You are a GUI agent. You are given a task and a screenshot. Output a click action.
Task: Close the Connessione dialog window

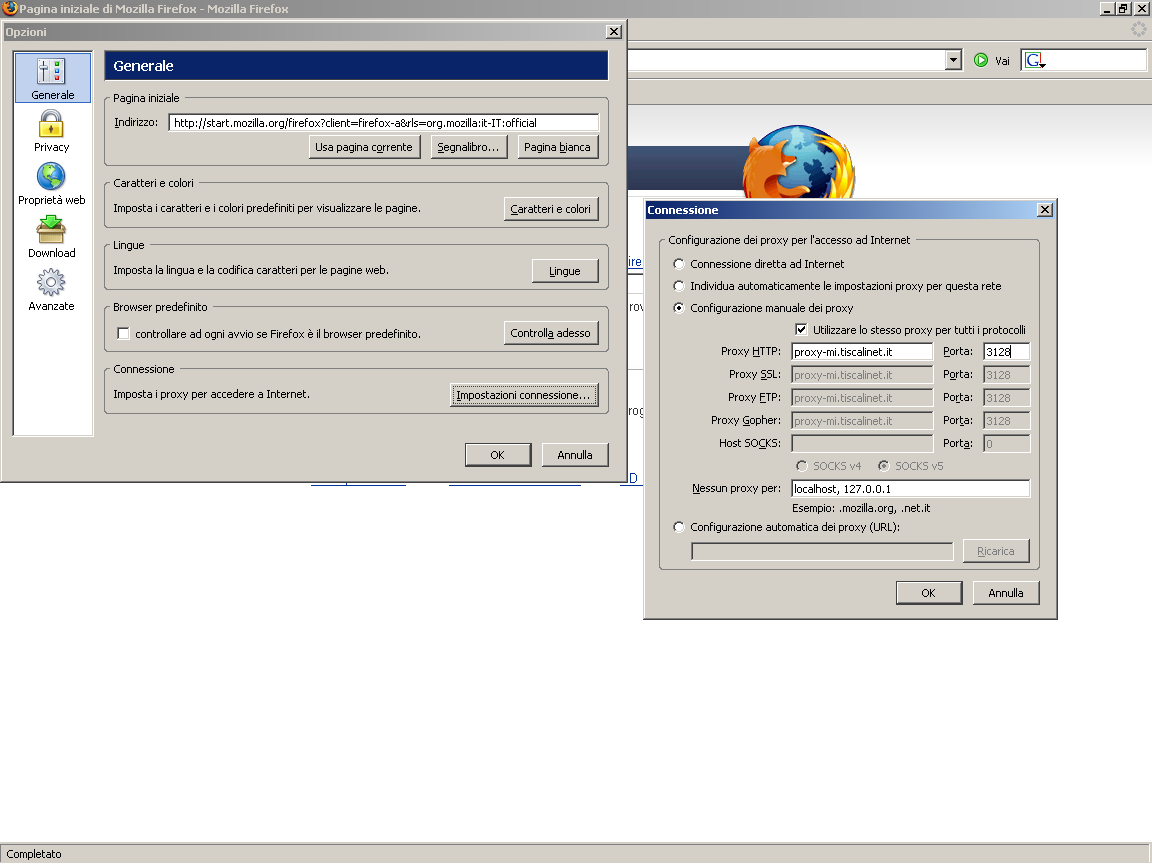click(x=1045, y=210)
